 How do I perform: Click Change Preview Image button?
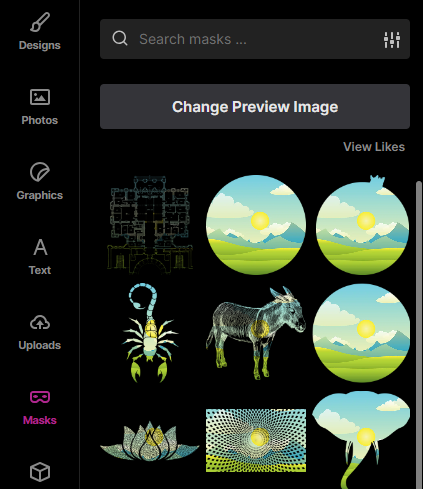255,107
